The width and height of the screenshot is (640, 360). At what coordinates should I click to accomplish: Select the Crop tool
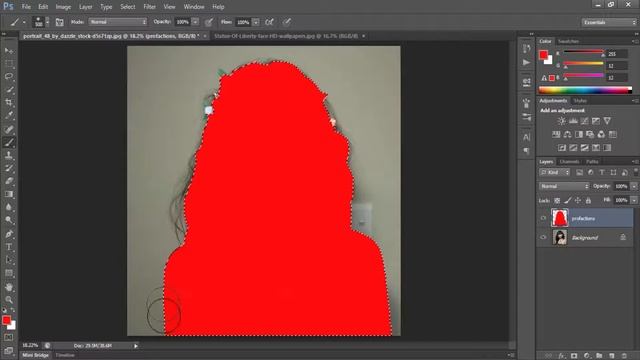click(x=9, y=102)
